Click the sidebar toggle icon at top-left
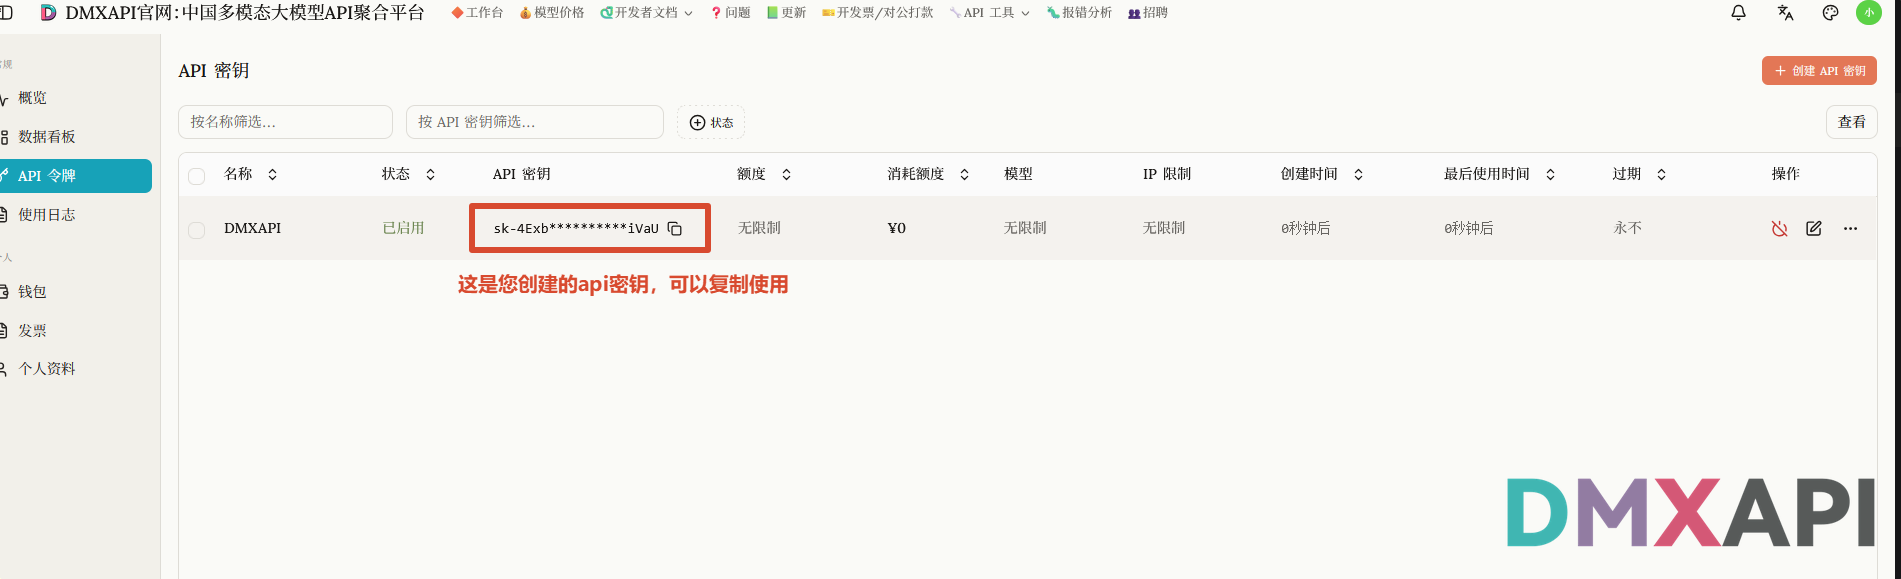1901x579 pixels. point(6,13)
